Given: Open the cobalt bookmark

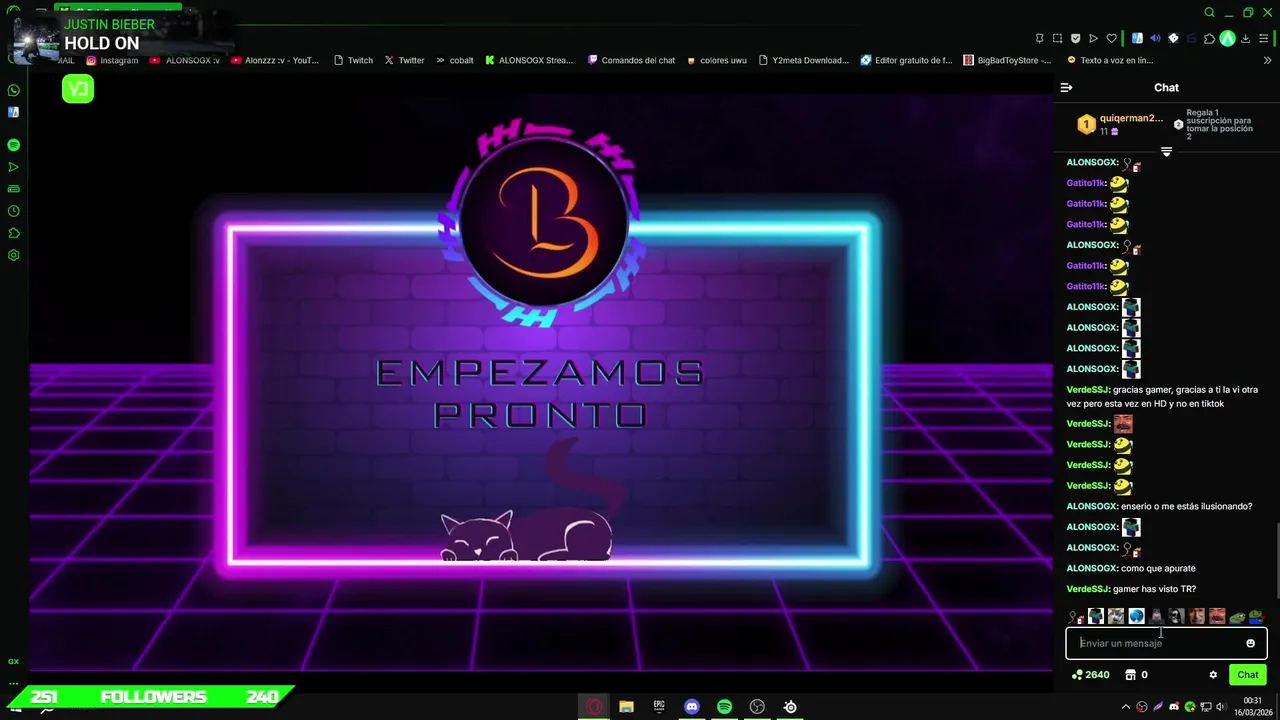Looking at the screenshot, I should [454, 60].
